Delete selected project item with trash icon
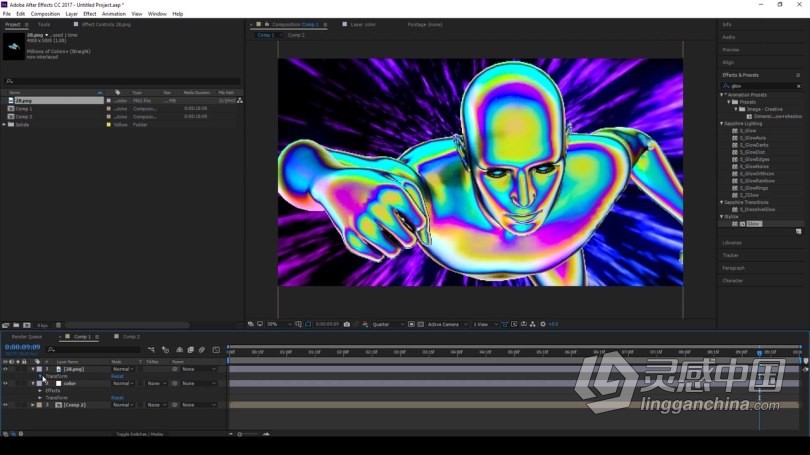This screenshot has width=810, height=455. point(58,325)
